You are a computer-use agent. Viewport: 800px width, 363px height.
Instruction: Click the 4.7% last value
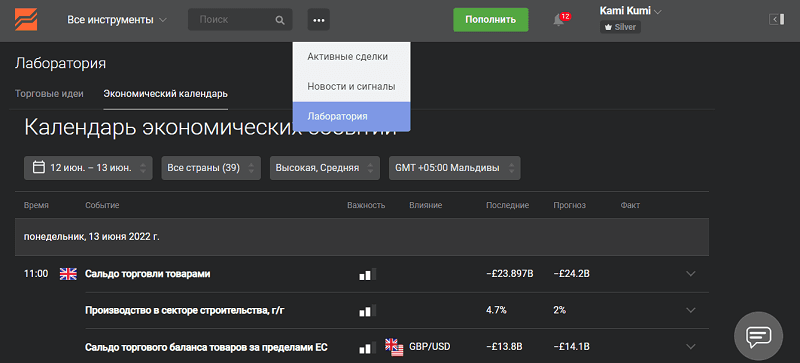(496, 310)
